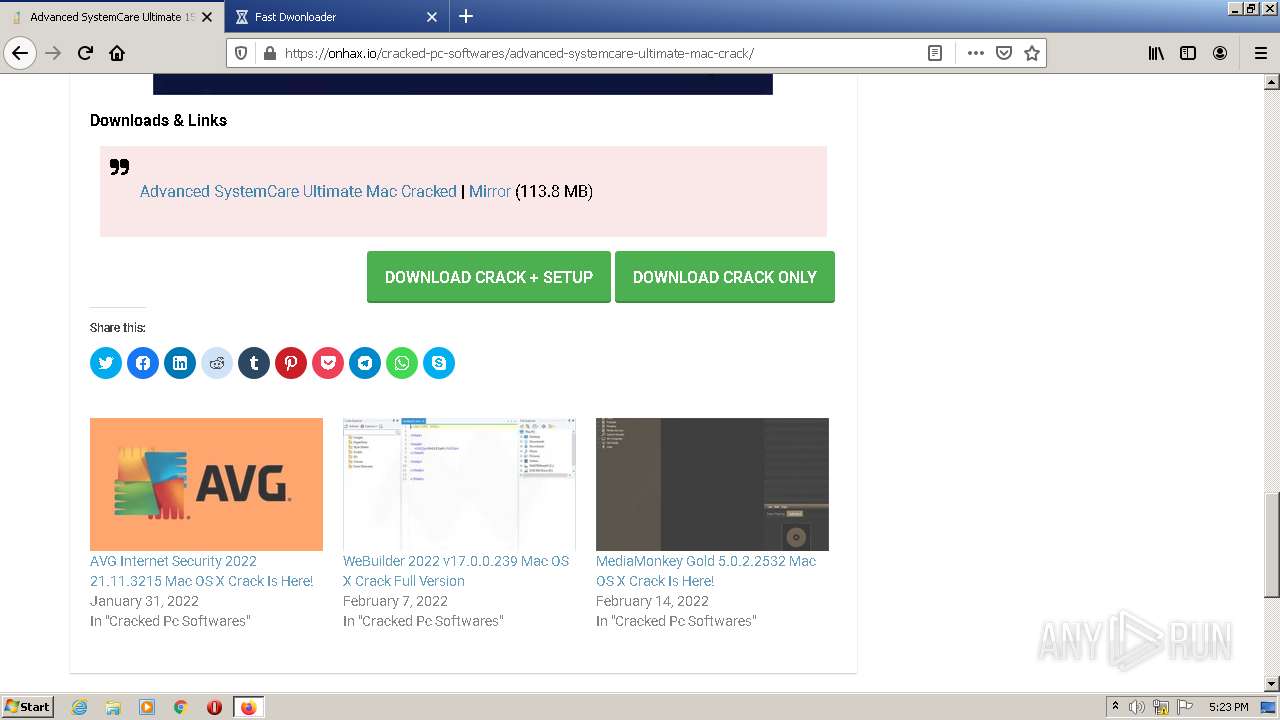Click the scrollbar down arrow
Viewport: 1280px width, 720px height.
click(1271, 683)
